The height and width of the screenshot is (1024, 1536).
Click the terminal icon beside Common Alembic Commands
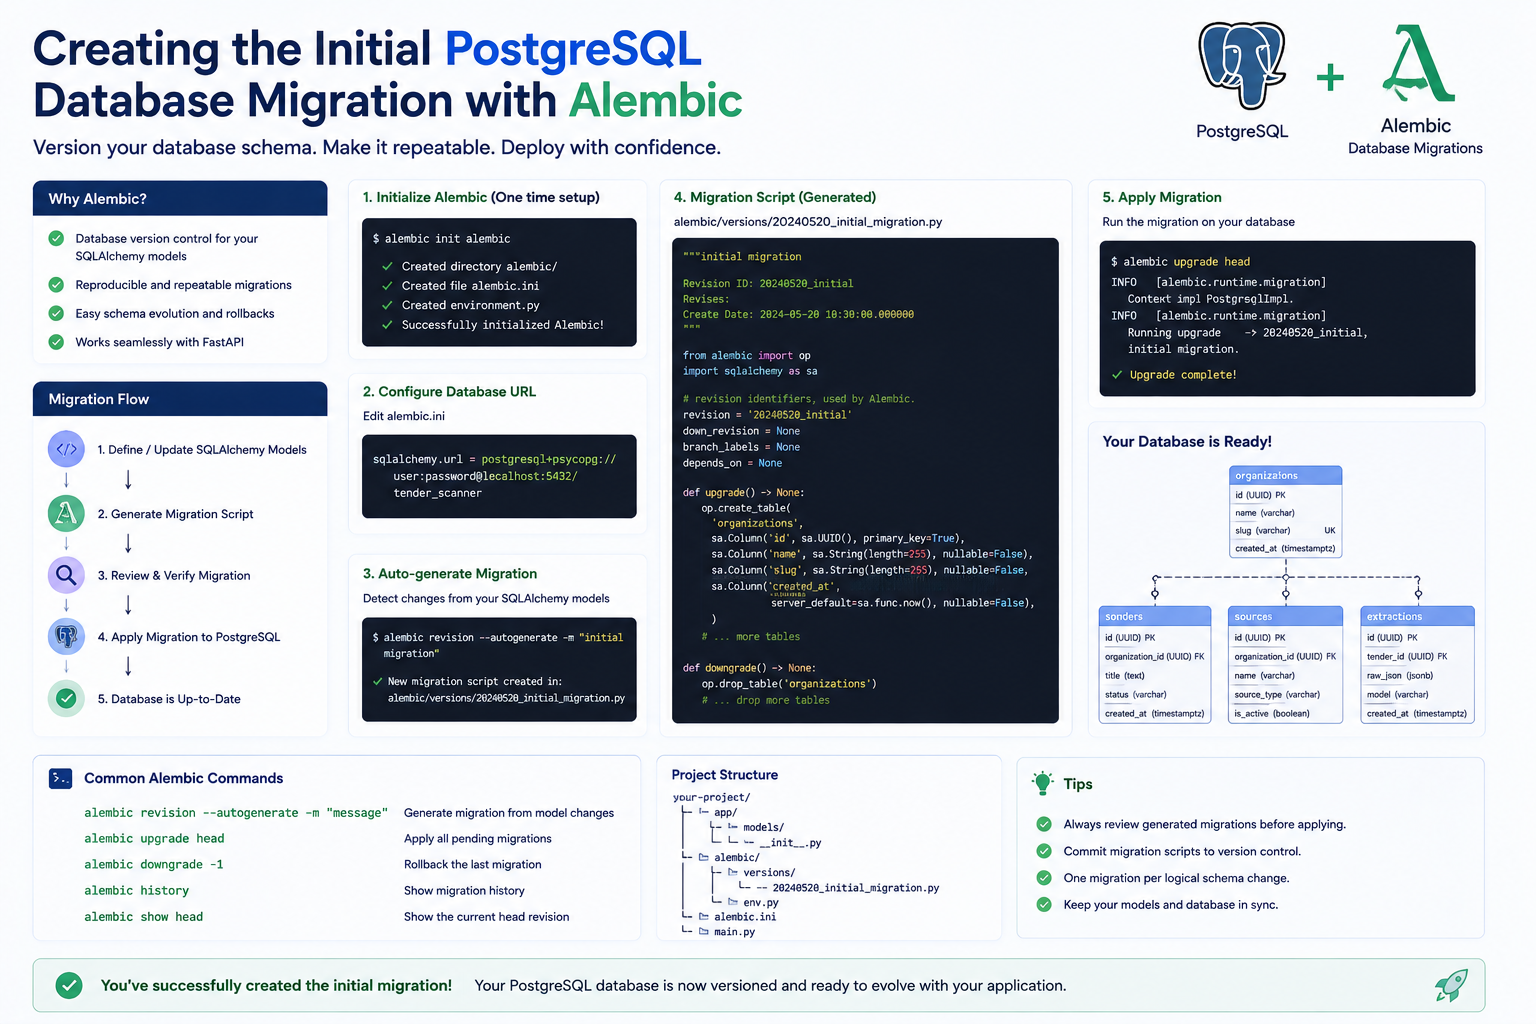click(x=60, y=778)
